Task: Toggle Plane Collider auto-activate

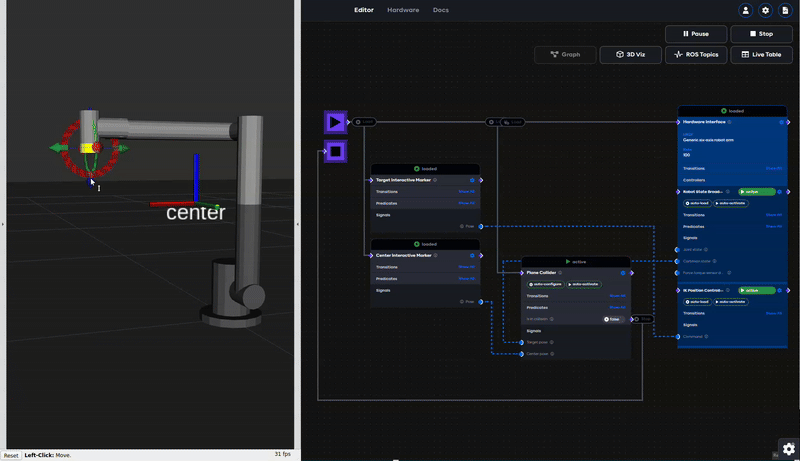Action: [x=584, y=284]
